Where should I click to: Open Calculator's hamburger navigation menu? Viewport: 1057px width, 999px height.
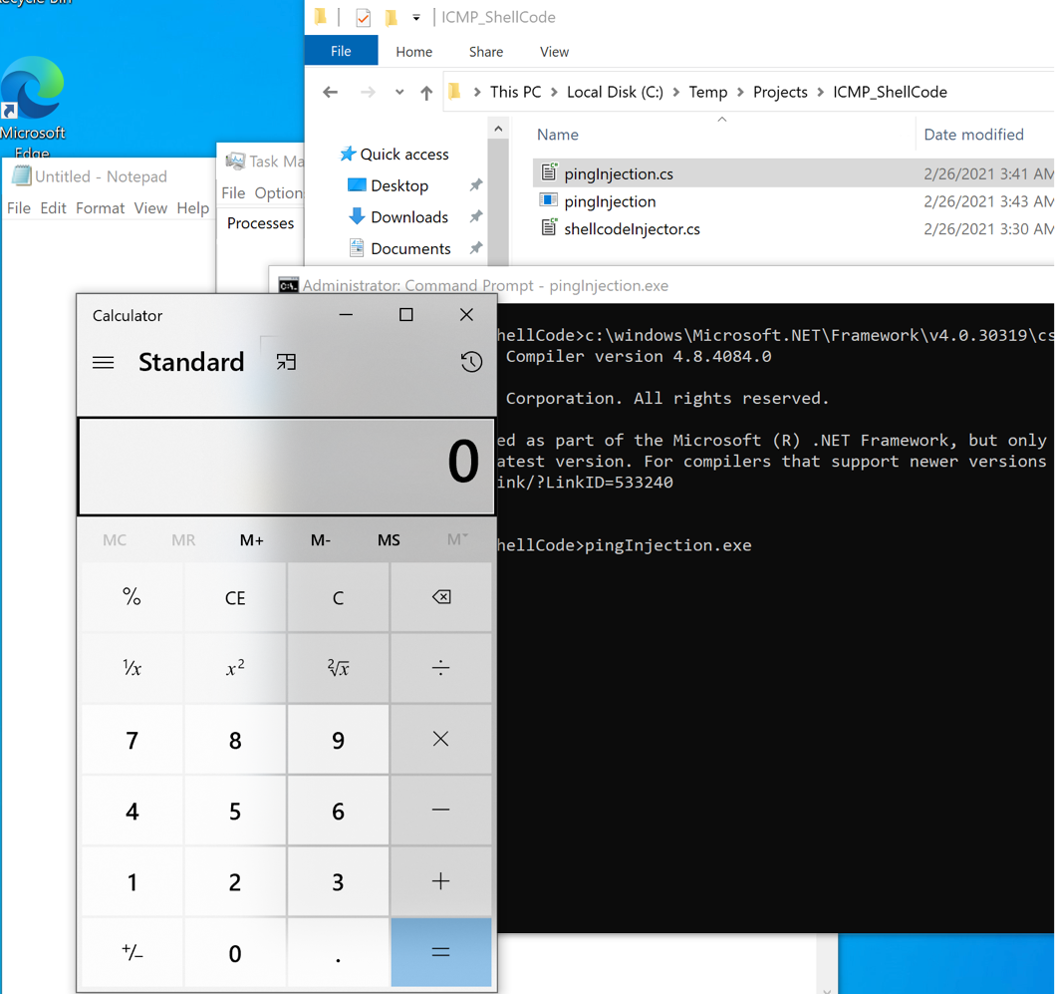pyautogui.click(x=103, y=362)
